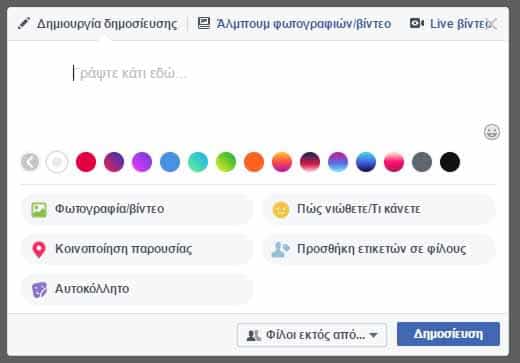Choose the solid red background color
The image size is (520, 363).
click(86, 162)
